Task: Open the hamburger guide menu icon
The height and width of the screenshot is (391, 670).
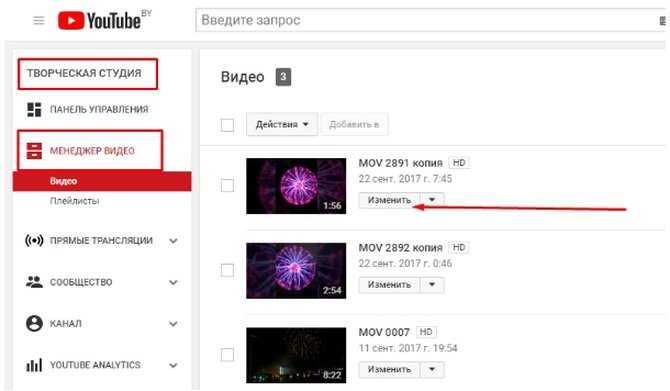Action: (x=39, y=21)
